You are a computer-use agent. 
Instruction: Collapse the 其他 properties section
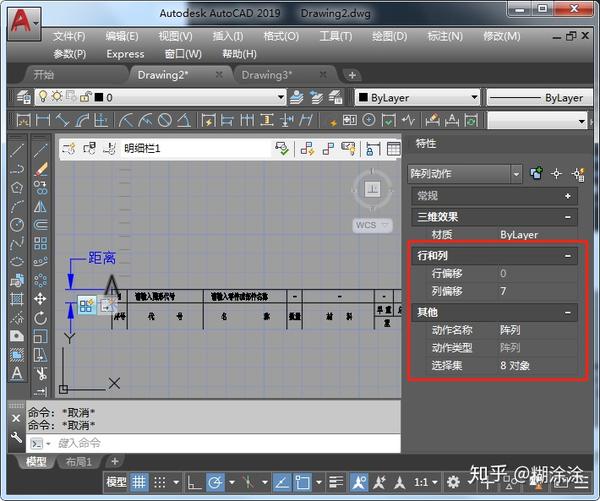(x=568, y=313)
